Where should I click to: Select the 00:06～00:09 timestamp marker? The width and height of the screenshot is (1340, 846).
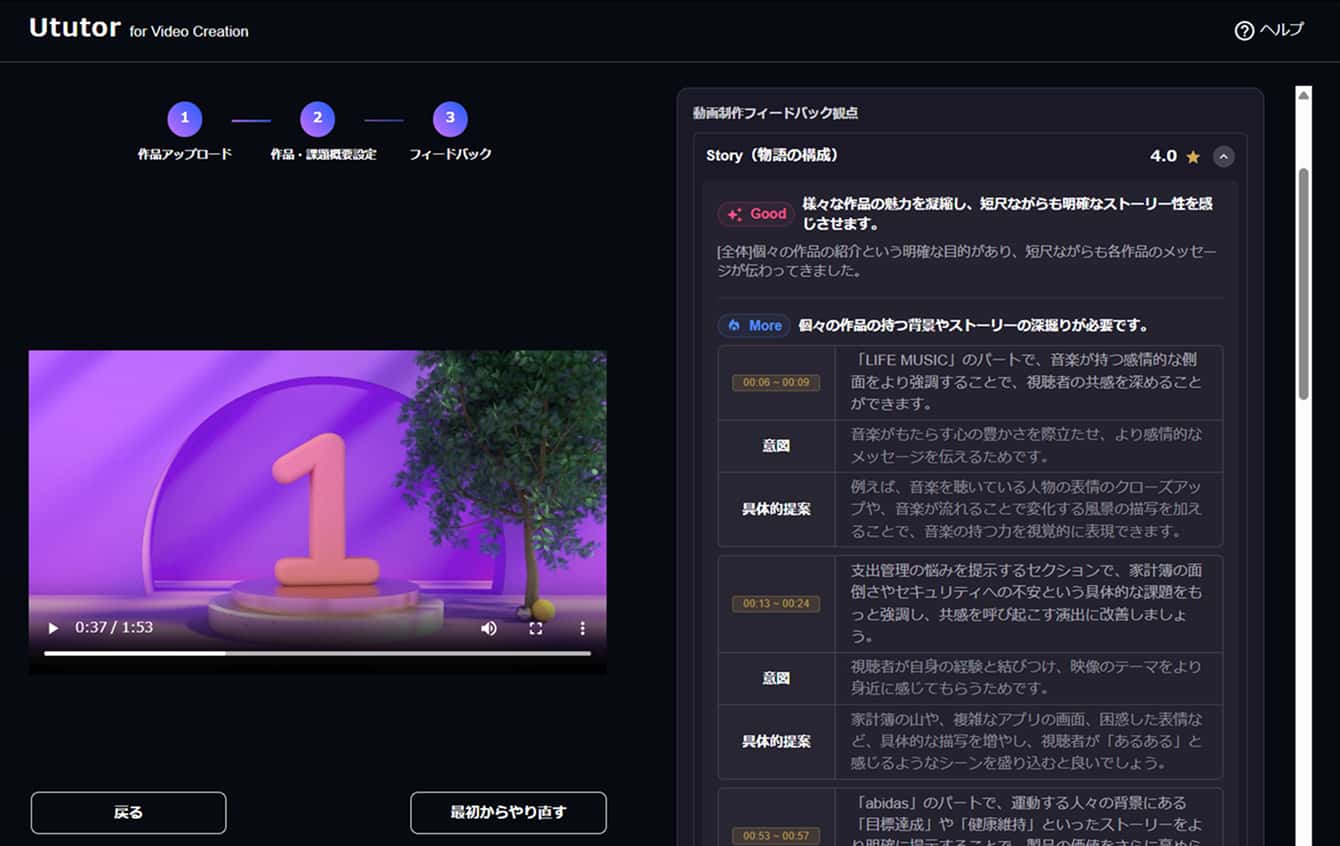[x=776, y=382]
